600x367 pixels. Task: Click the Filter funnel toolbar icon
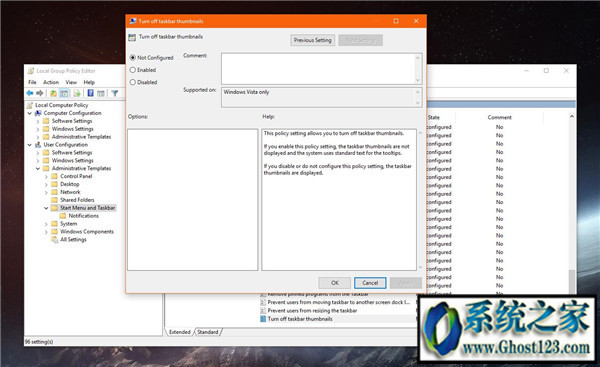pos(114,93)
